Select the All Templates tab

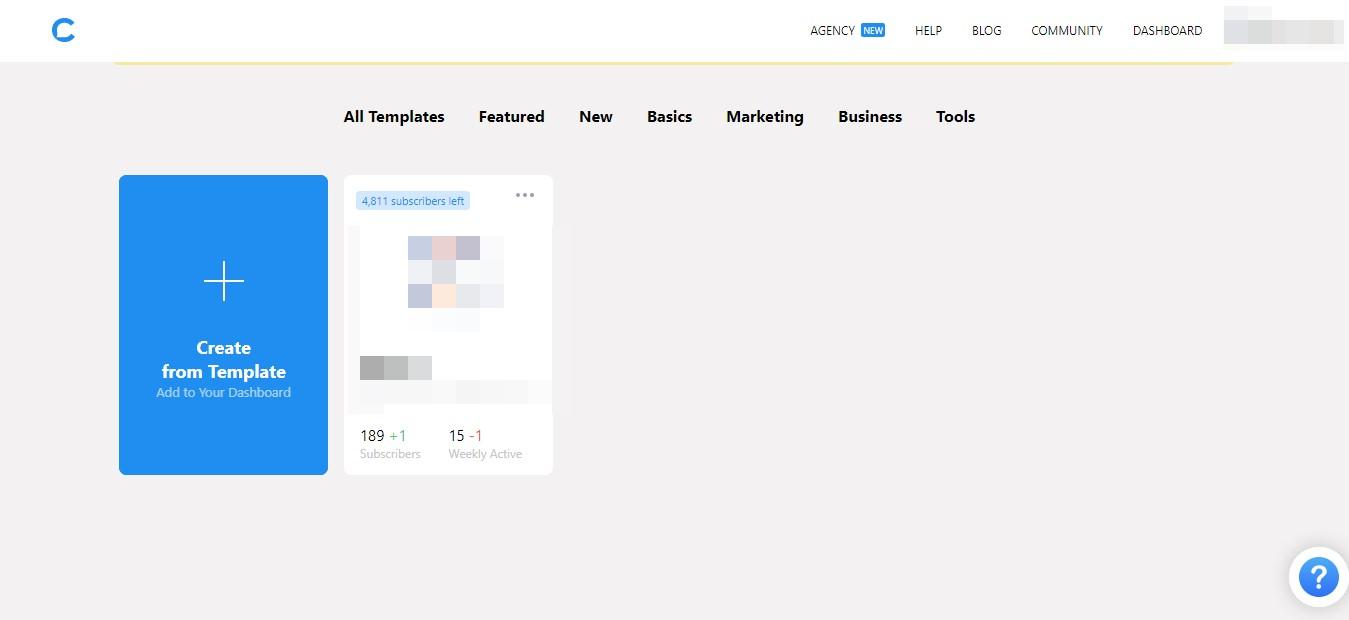pyautogui.click(x=394, y=117)
